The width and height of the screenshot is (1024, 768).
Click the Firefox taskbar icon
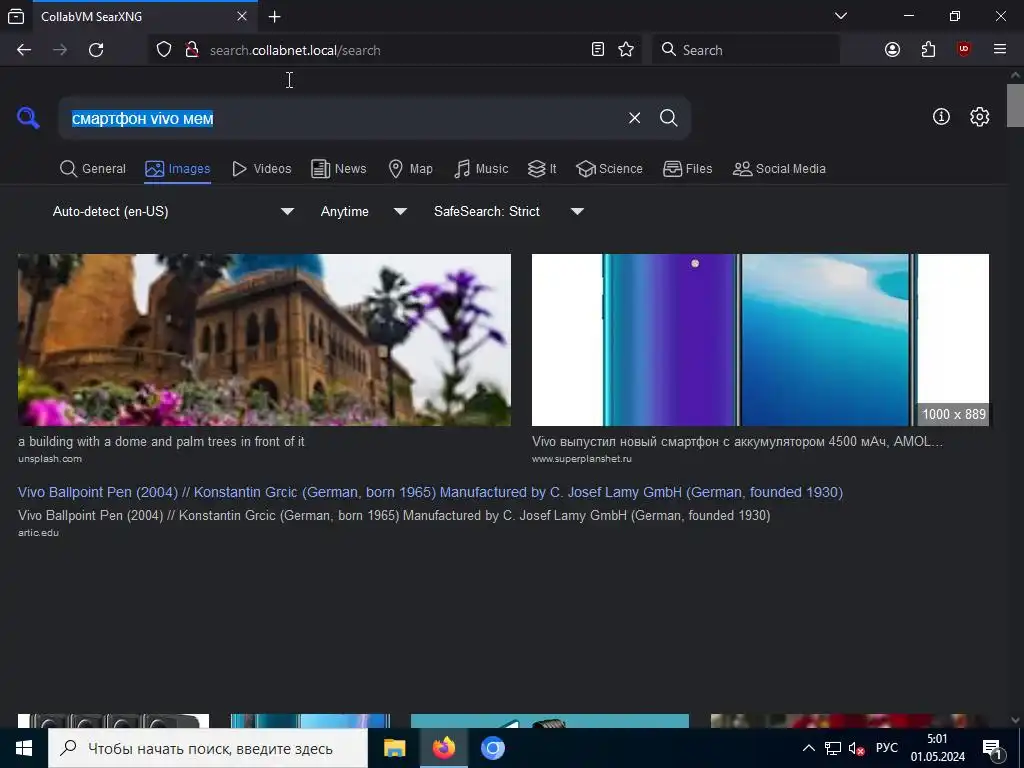pos(443,748)
